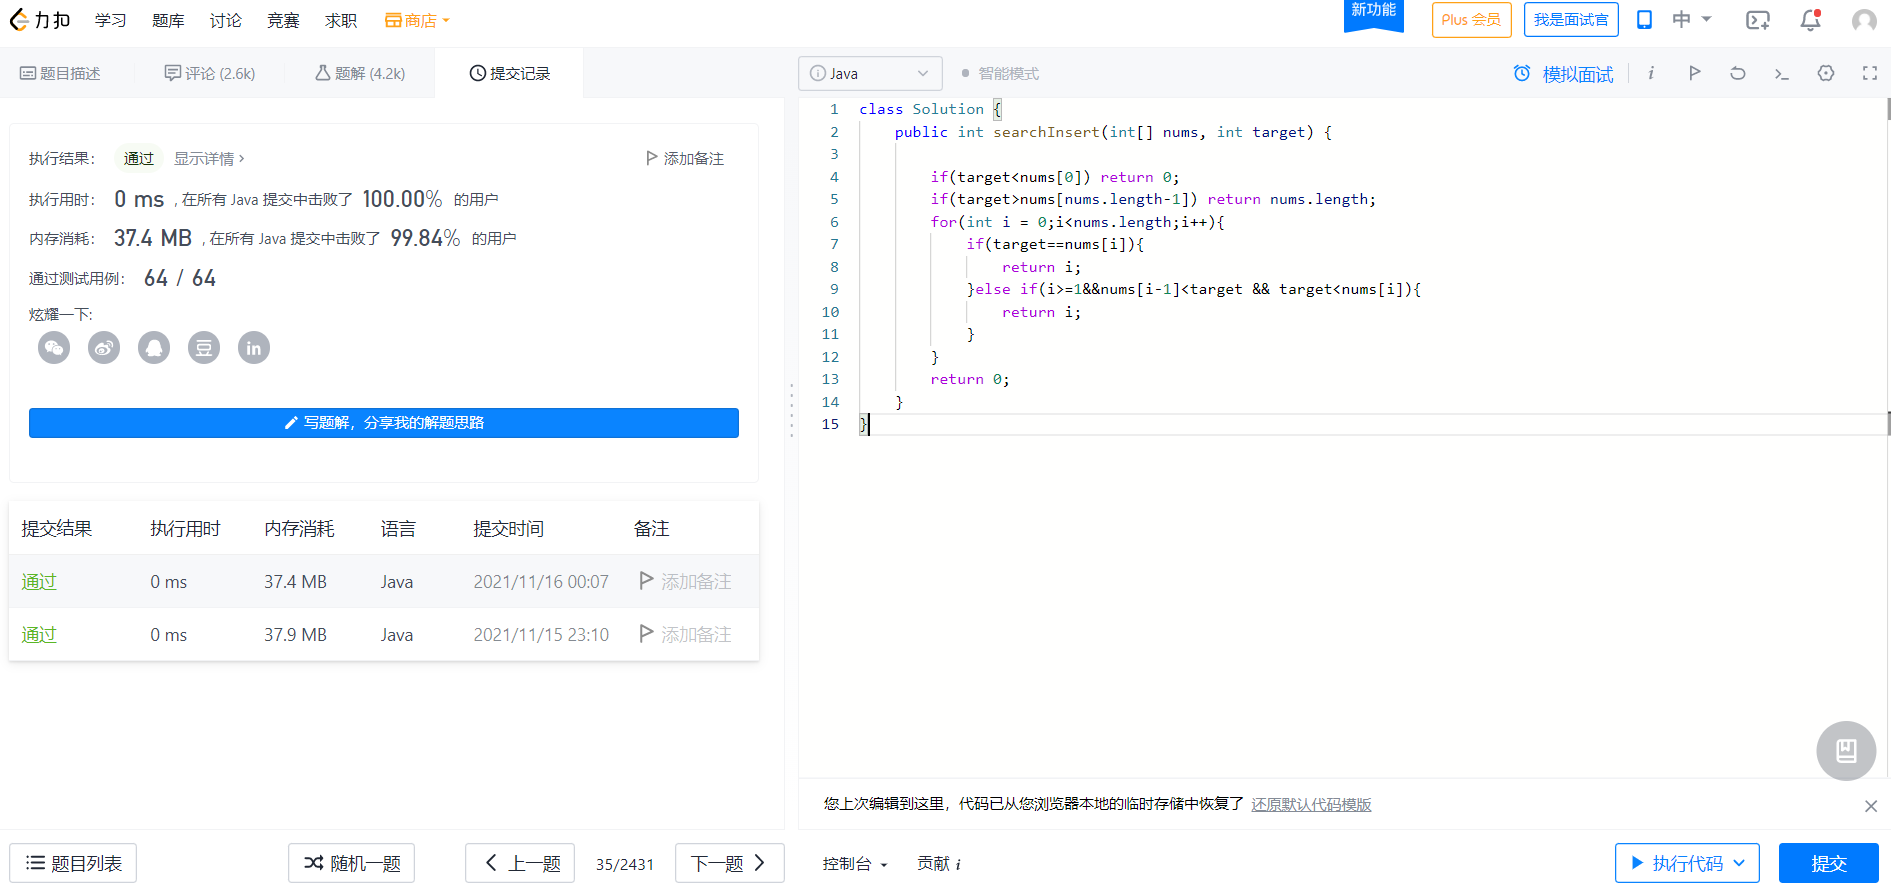
Task: Select the 提交记录 tab
Action: click(x=510, y=73)
